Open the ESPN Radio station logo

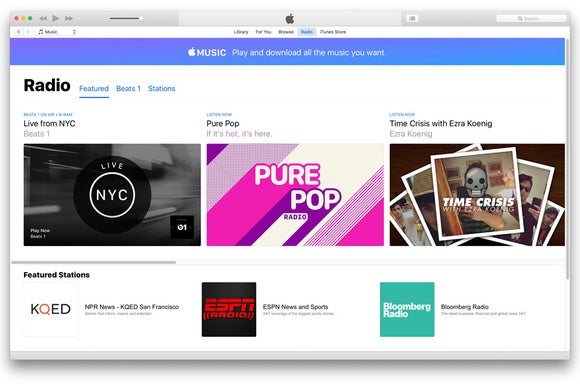coord(229,309)
